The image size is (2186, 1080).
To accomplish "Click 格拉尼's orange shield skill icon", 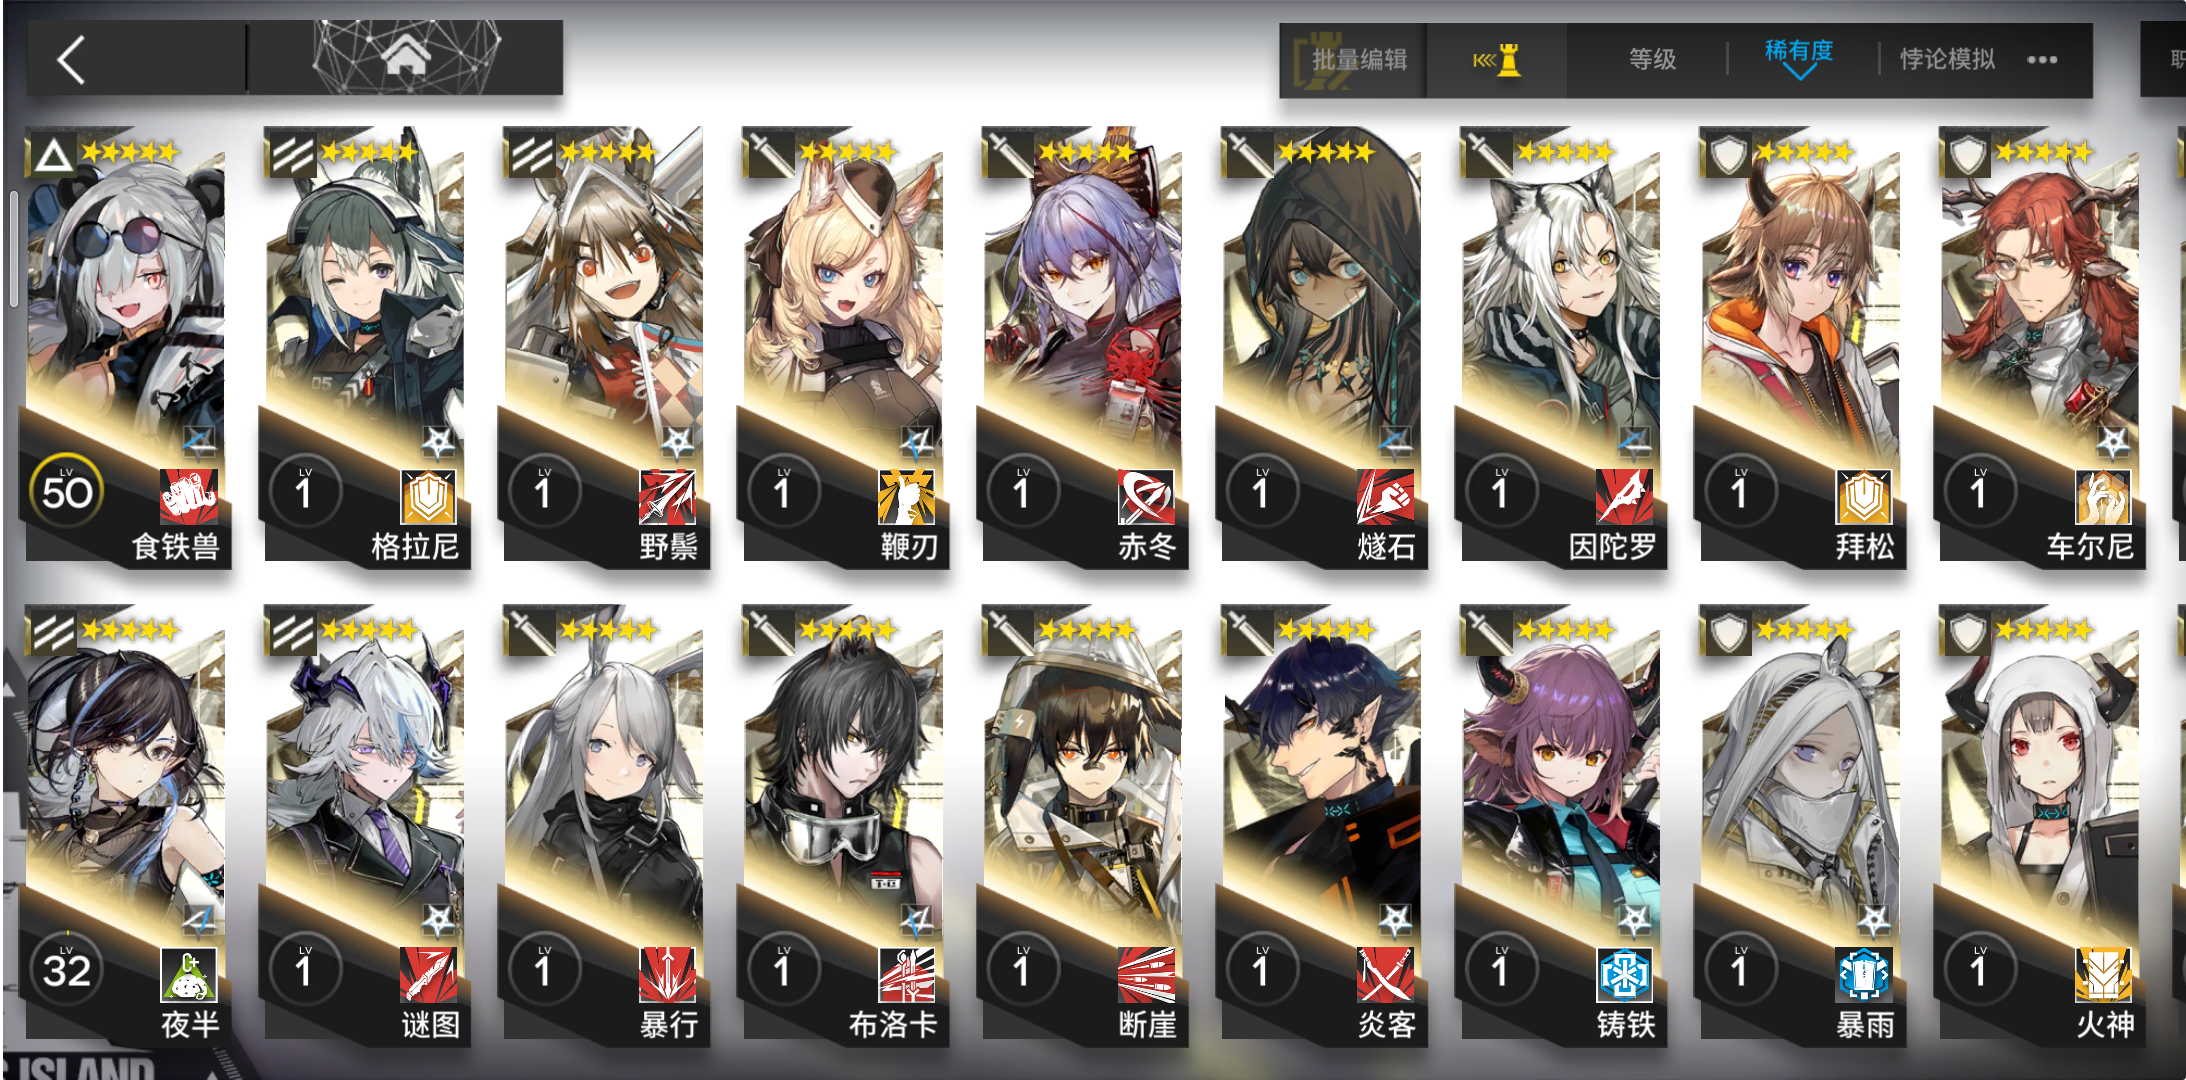I will coord(429,496).
